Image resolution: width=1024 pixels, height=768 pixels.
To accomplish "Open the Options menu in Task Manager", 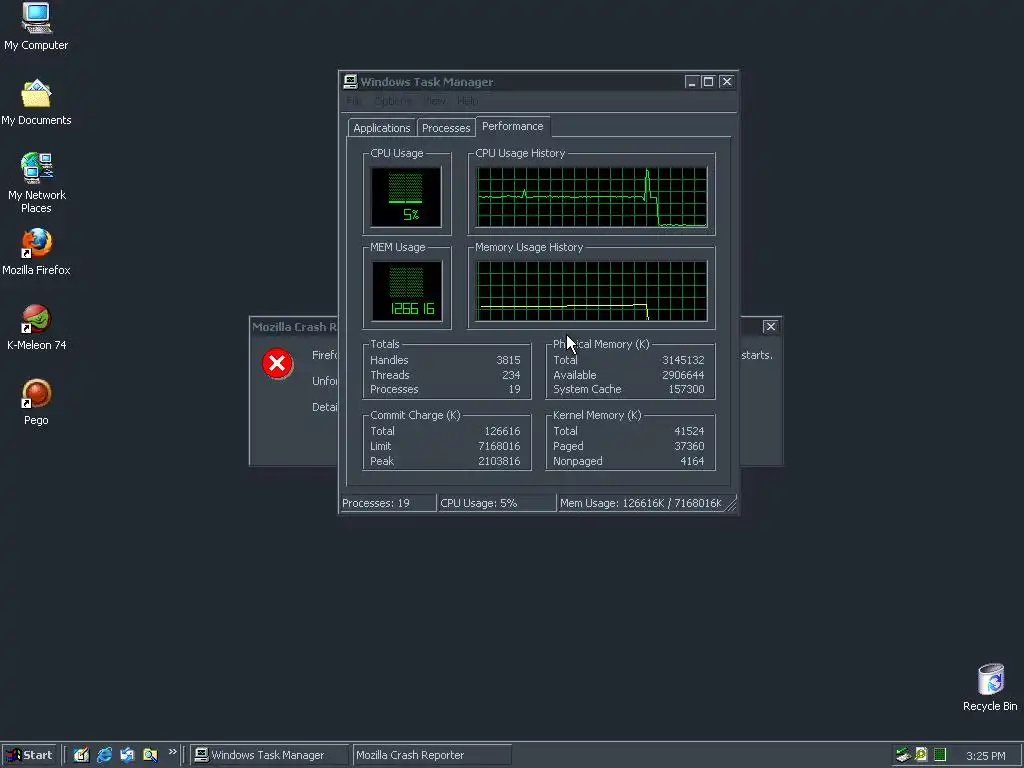I will pos(392,101).
